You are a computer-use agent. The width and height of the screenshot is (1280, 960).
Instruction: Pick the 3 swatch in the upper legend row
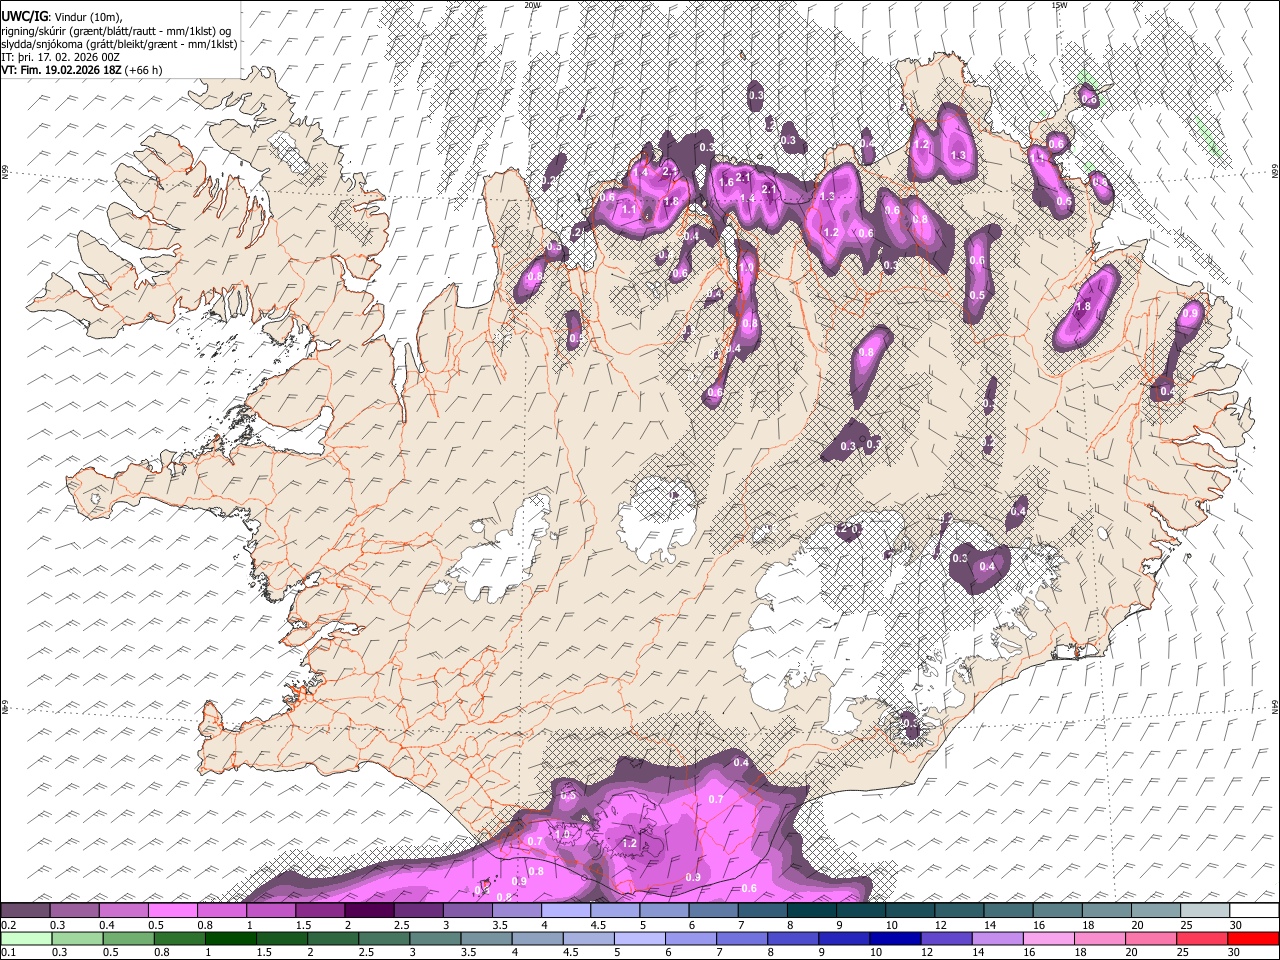point(467,911)
